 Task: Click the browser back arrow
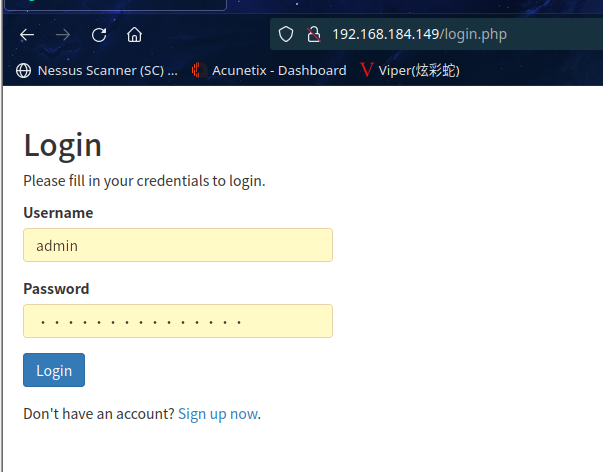tap(27, 35)
